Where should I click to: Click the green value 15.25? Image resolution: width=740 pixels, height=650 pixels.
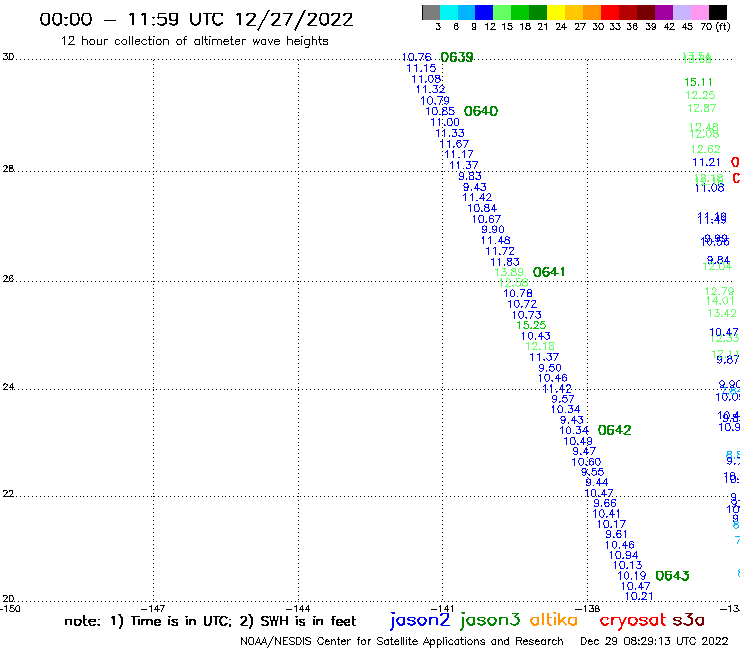point(531,325)
